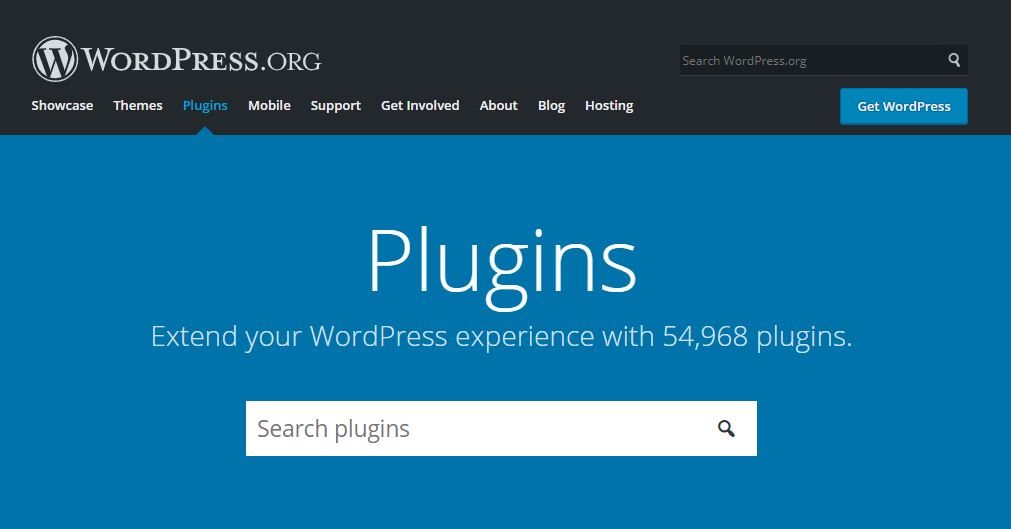The height and width of the screenshot is (529, 1011).
Task: Click the WordPress.org logo
Action: (x=177, y=59)
